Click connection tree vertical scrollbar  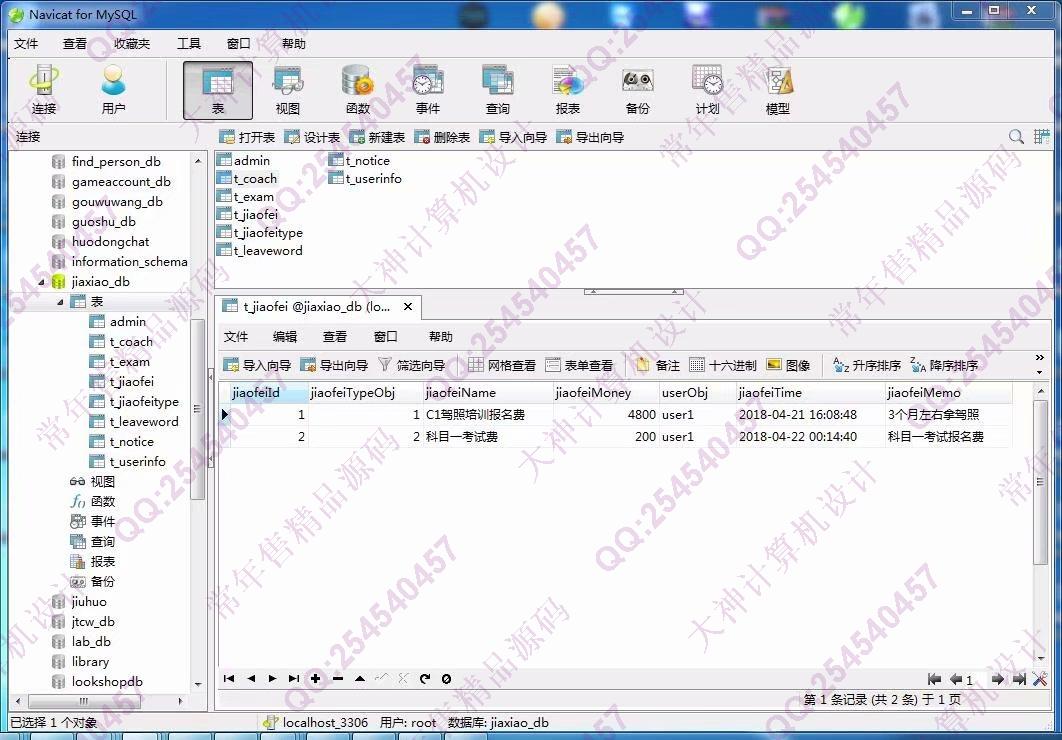point(198,408)
